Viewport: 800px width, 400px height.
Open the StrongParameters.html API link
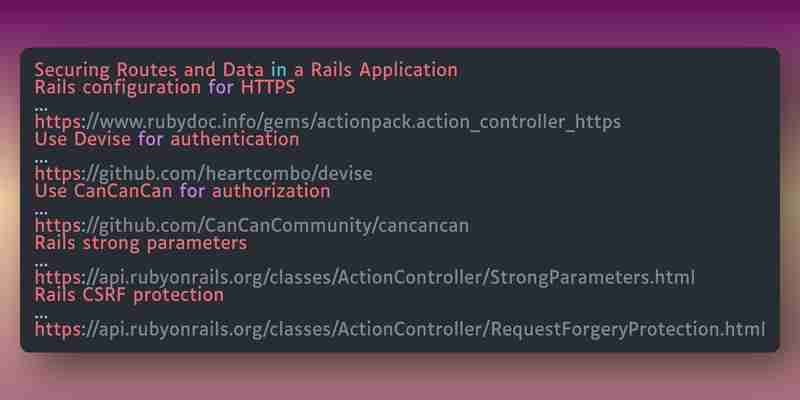pyautogui.click(x=365, y=278)
